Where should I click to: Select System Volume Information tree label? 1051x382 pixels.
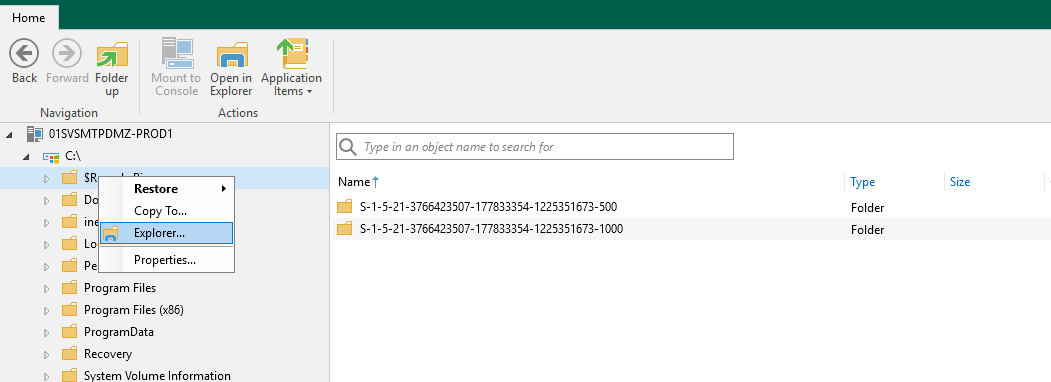click(158, 376)
